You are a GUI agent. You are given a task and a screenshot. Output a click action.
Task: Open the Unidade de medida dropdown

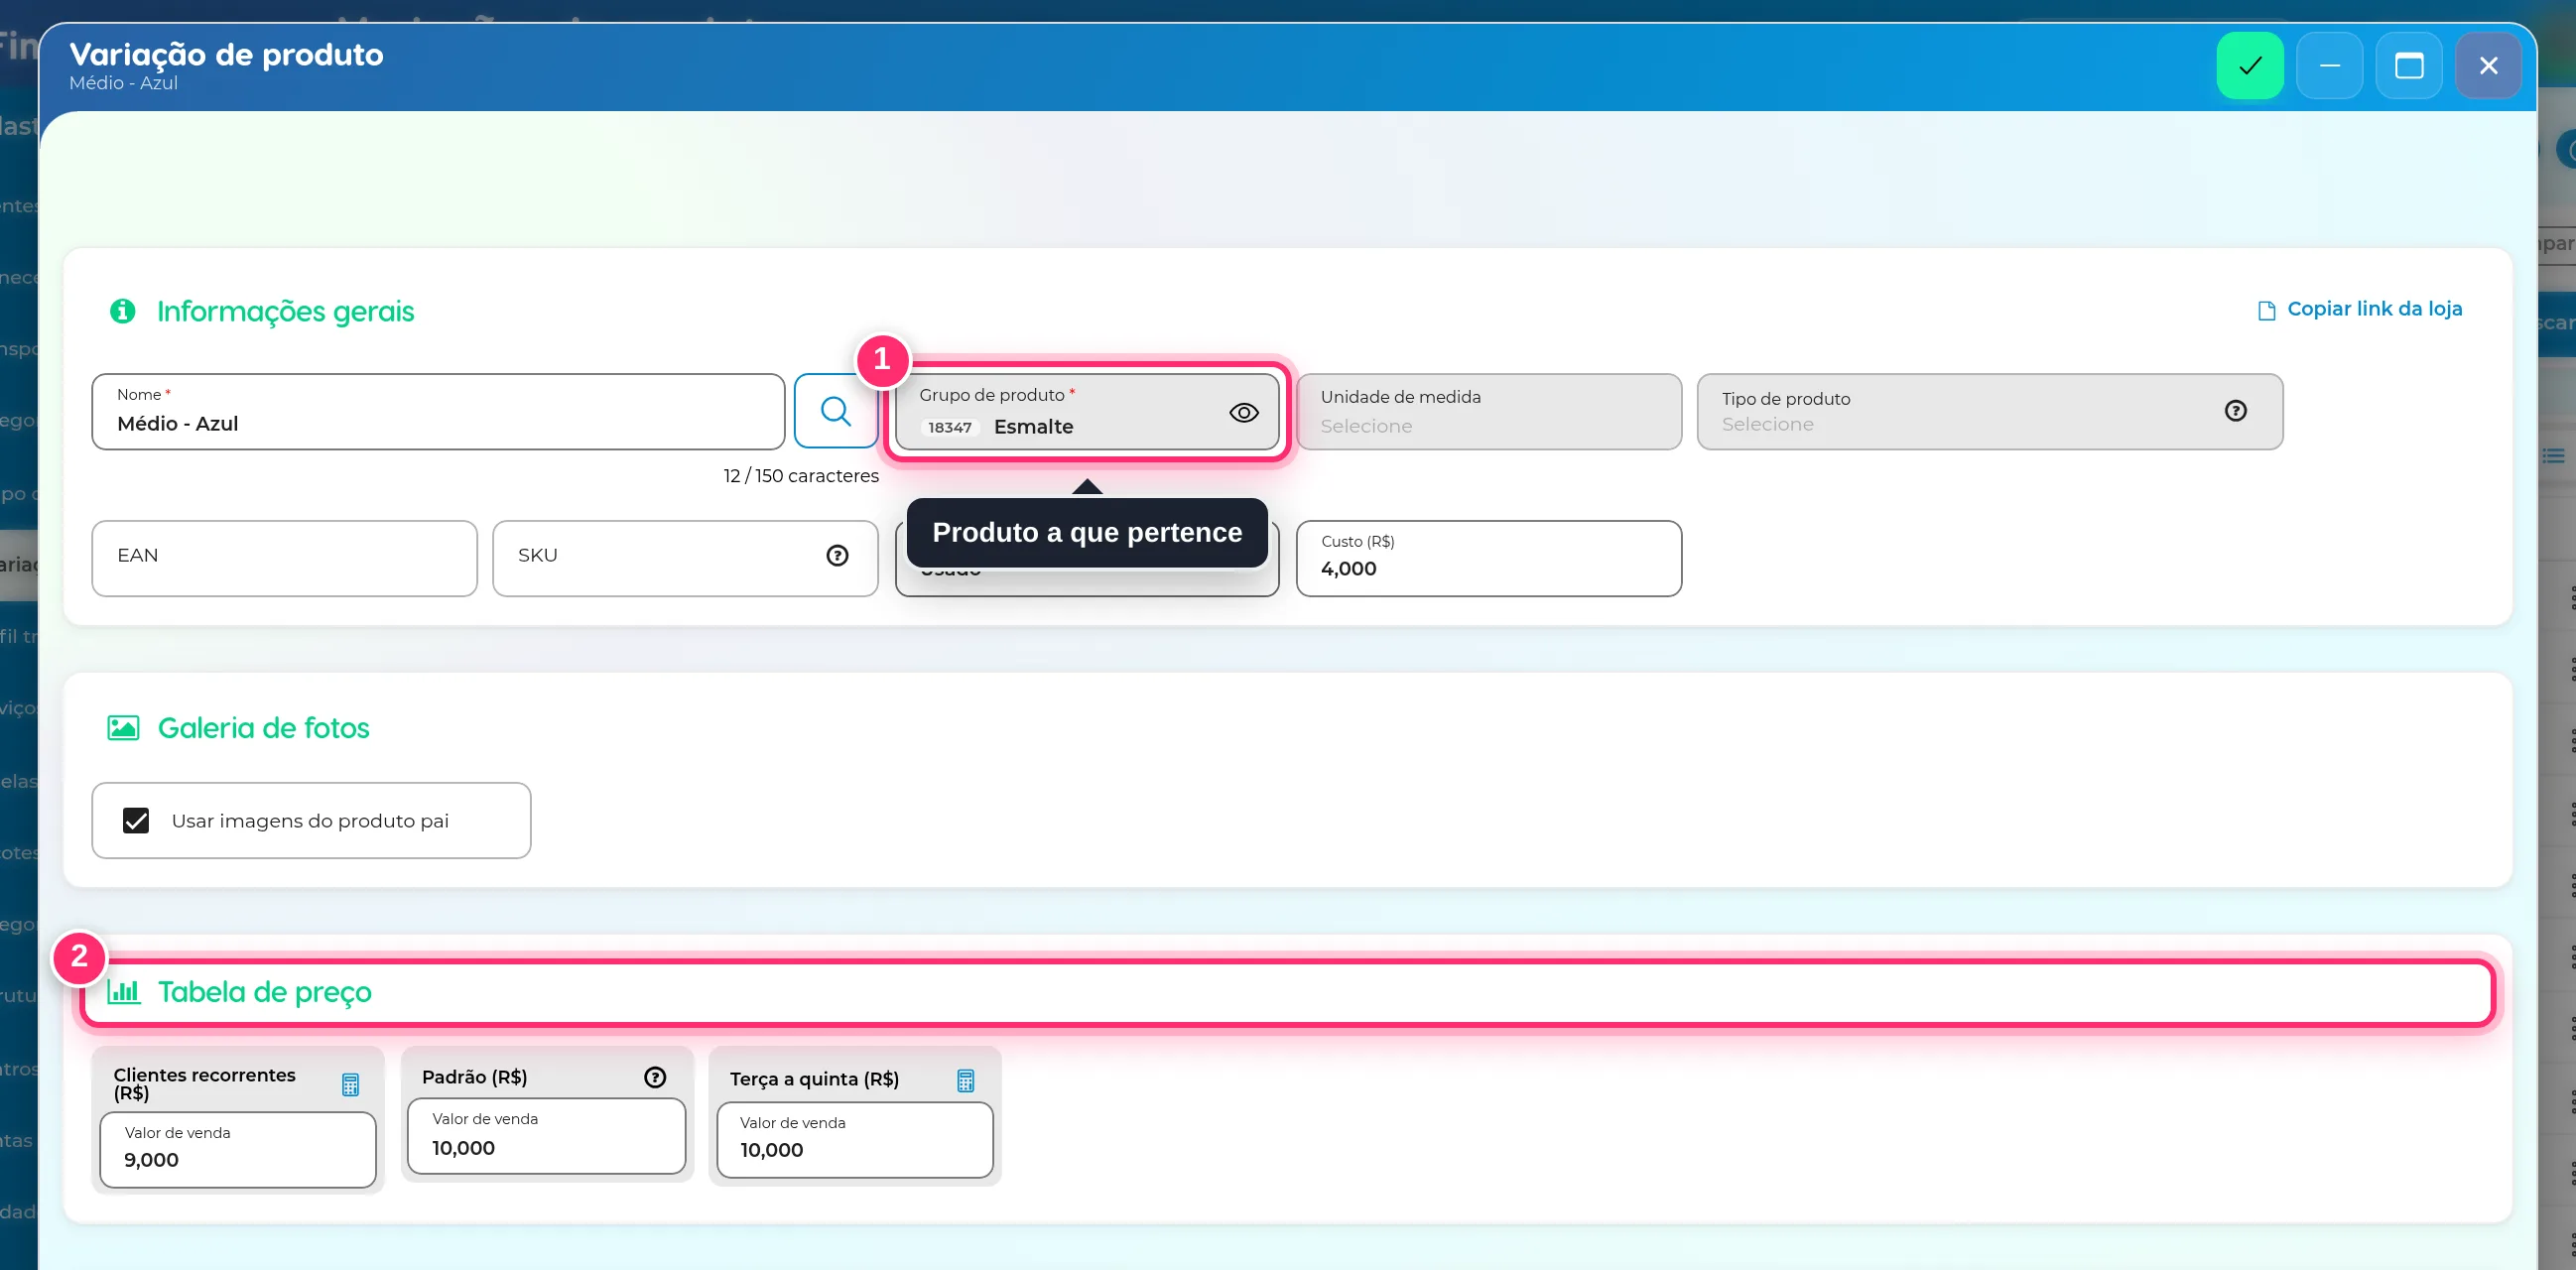[x=1488, y=411]
